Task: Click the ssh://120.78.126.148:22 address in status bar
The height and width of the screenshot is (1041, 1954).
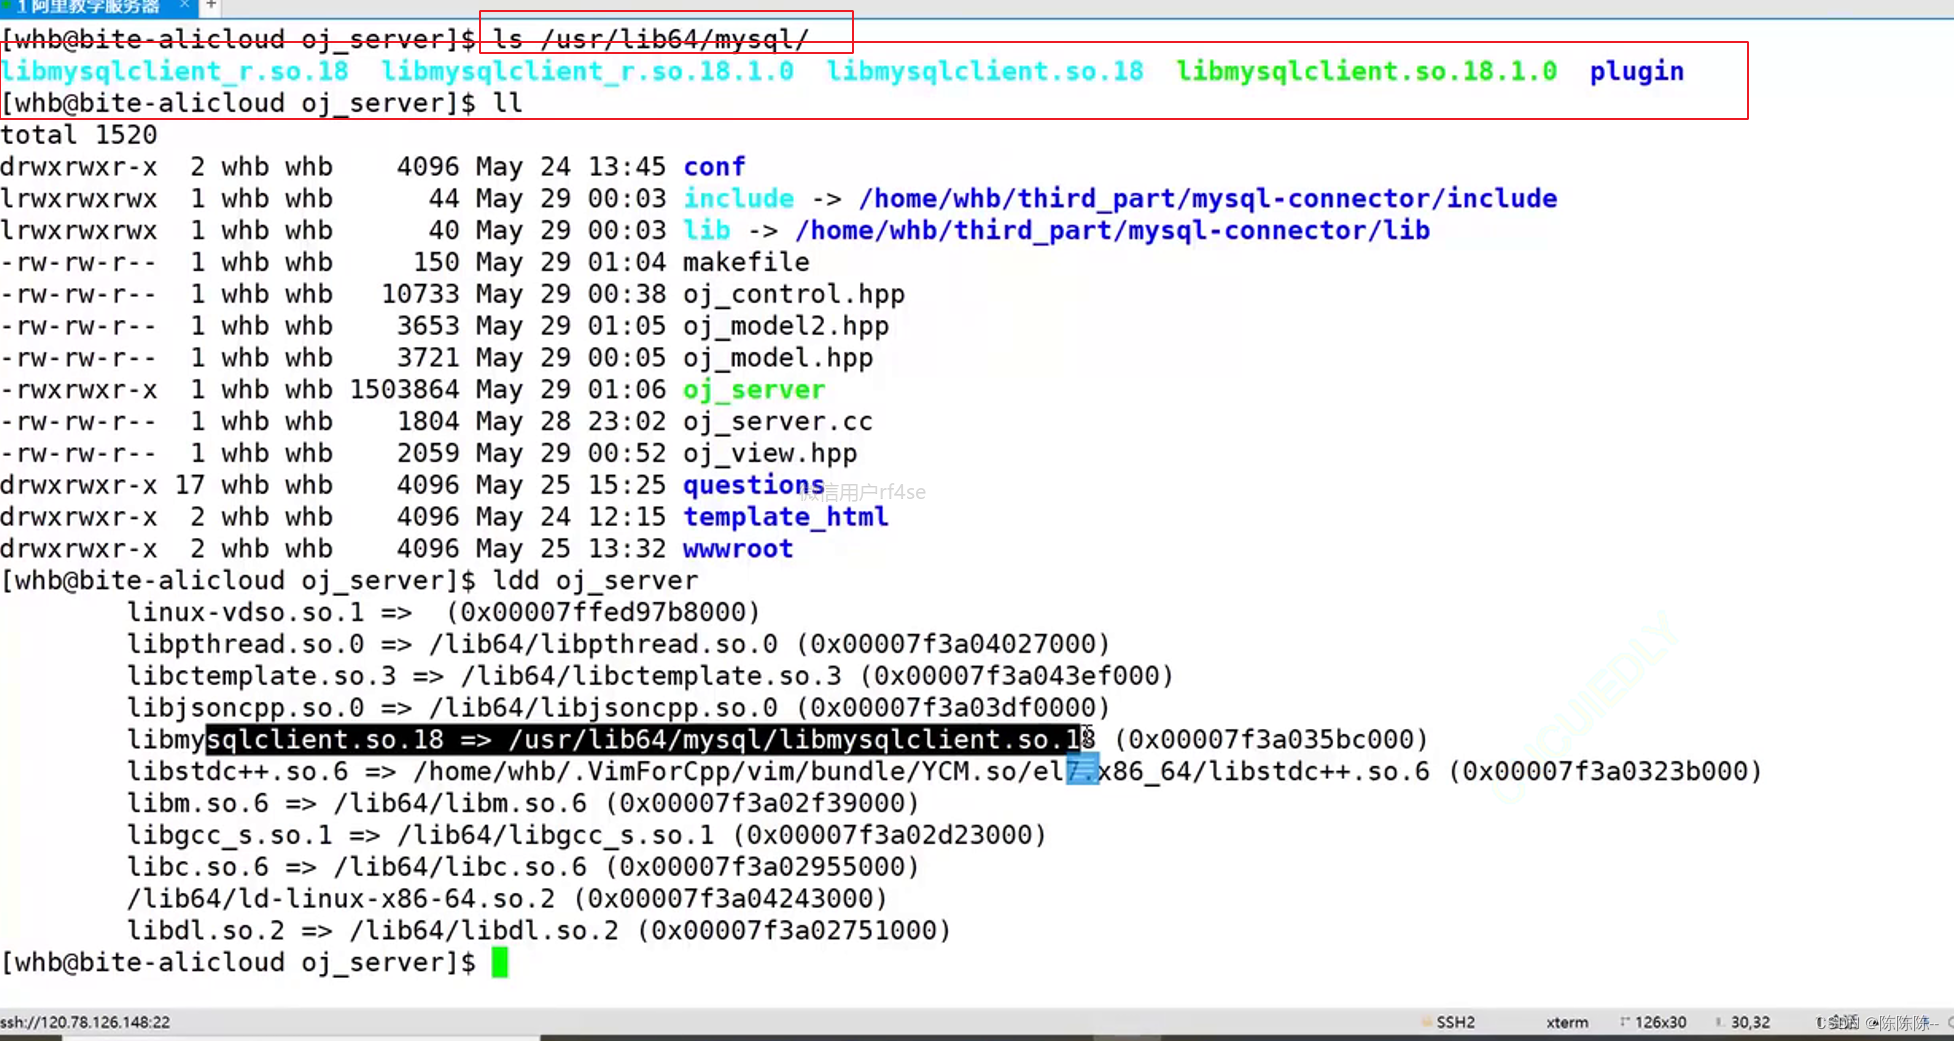Action: [85, 1022]
